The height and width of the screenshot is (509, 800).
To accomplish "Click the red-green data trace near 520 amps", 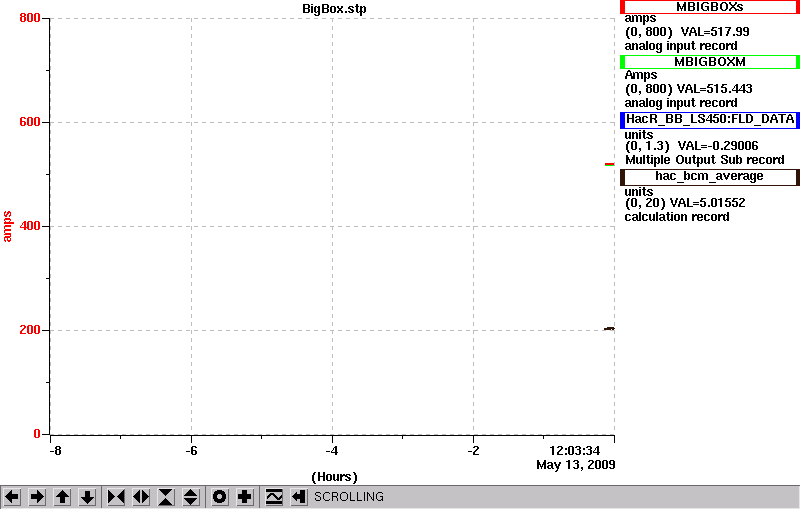I will tap(610, 164).
